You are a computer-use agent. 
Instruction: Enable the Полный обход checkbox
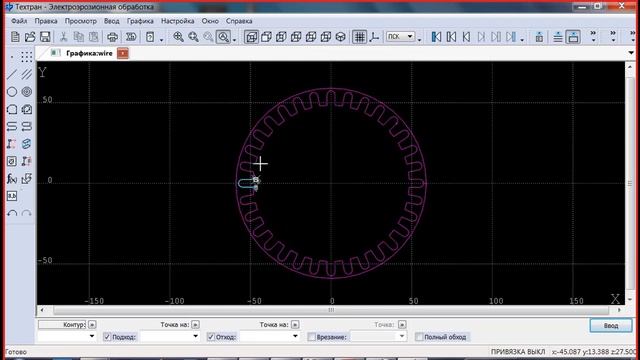coord(419,337)
